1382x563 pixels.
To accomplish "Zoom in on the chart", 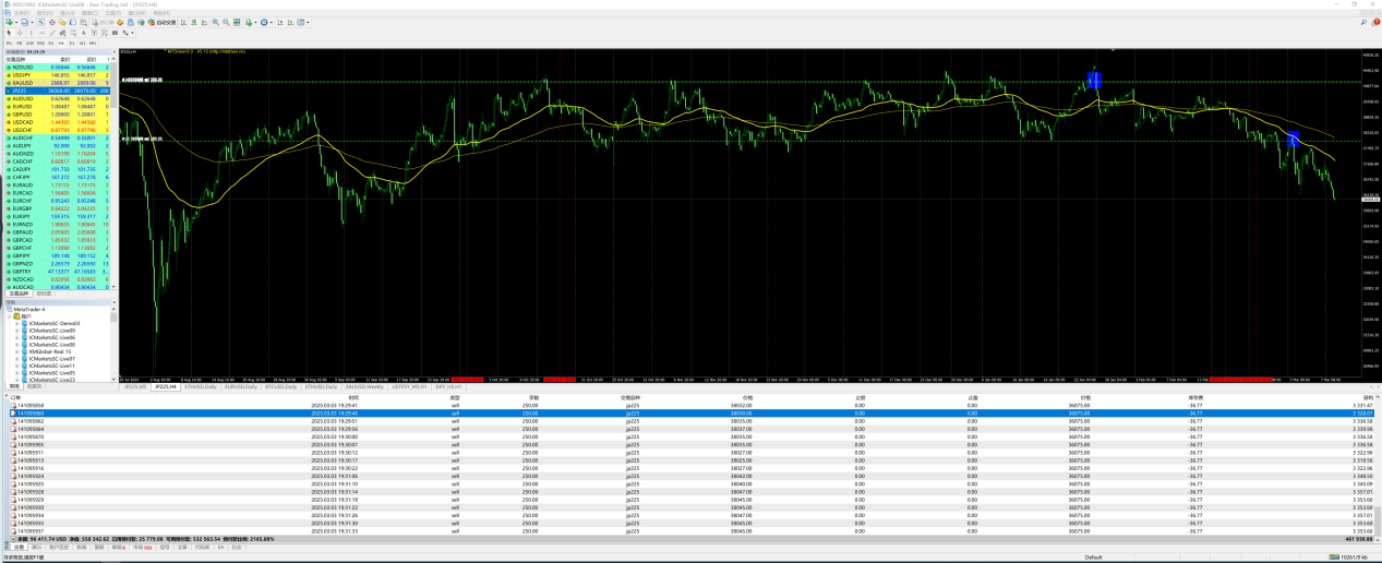I will click(215, 22).
